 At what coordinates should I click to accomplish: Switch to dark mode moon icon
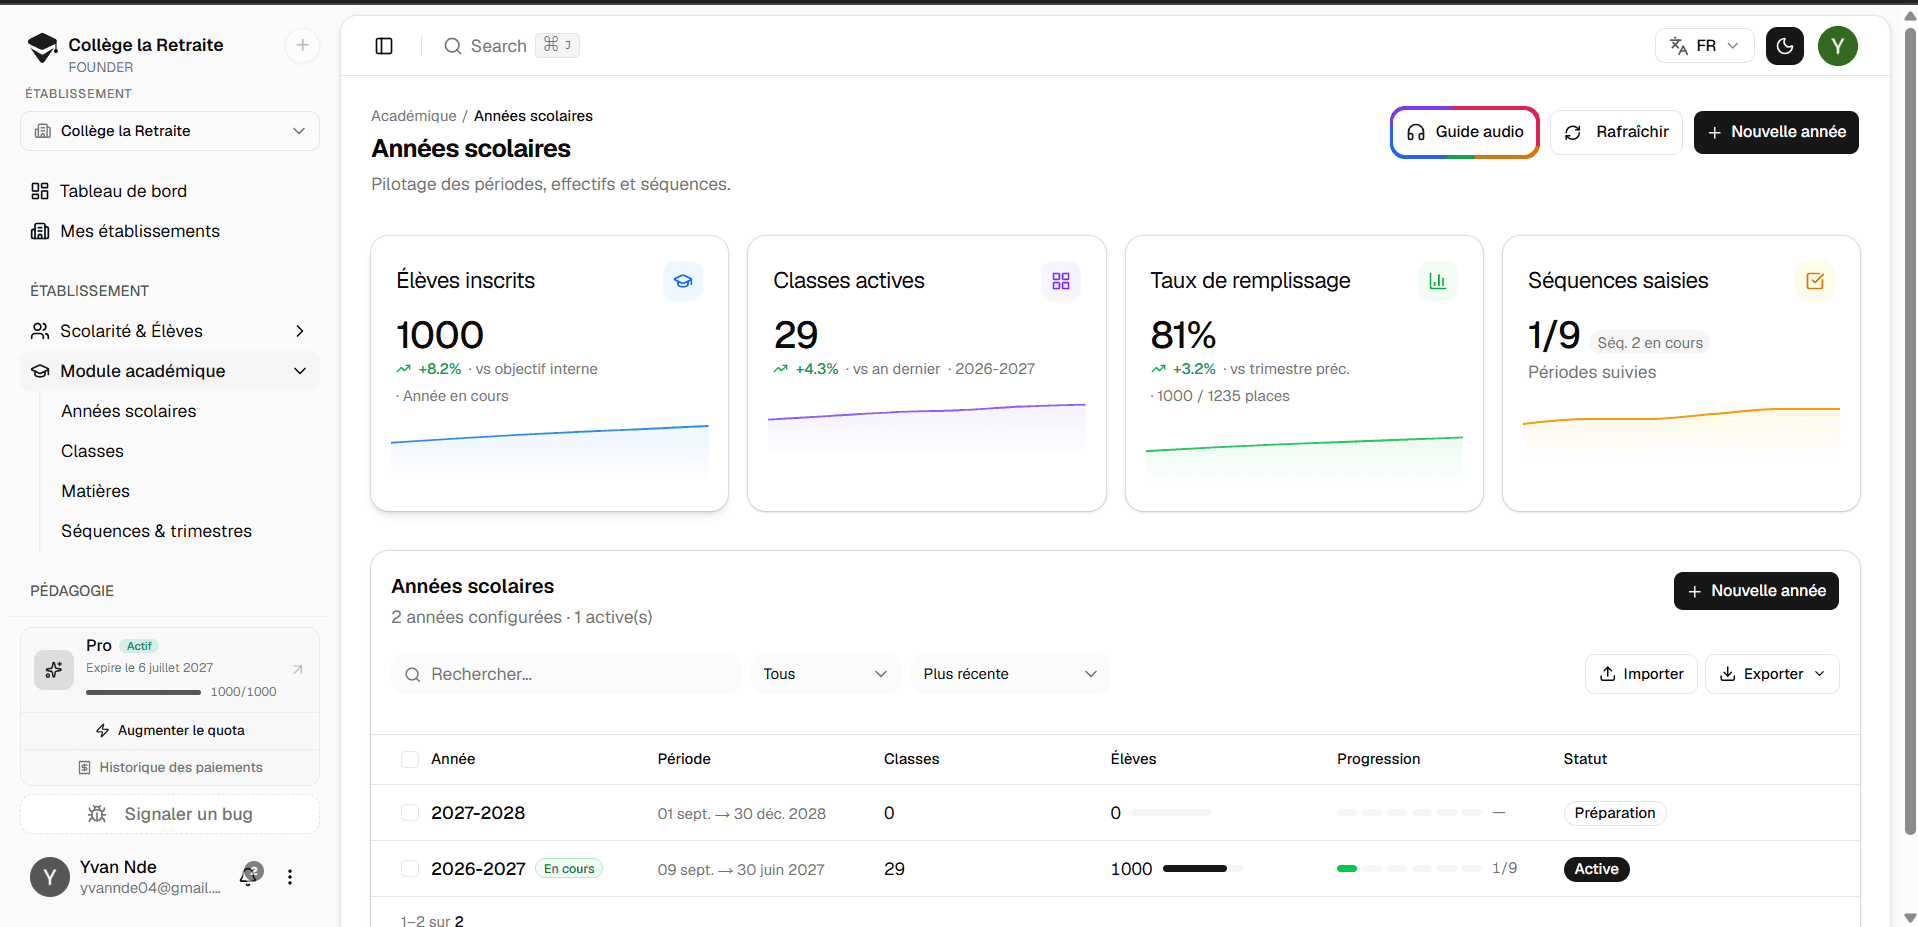(1784, 46)
